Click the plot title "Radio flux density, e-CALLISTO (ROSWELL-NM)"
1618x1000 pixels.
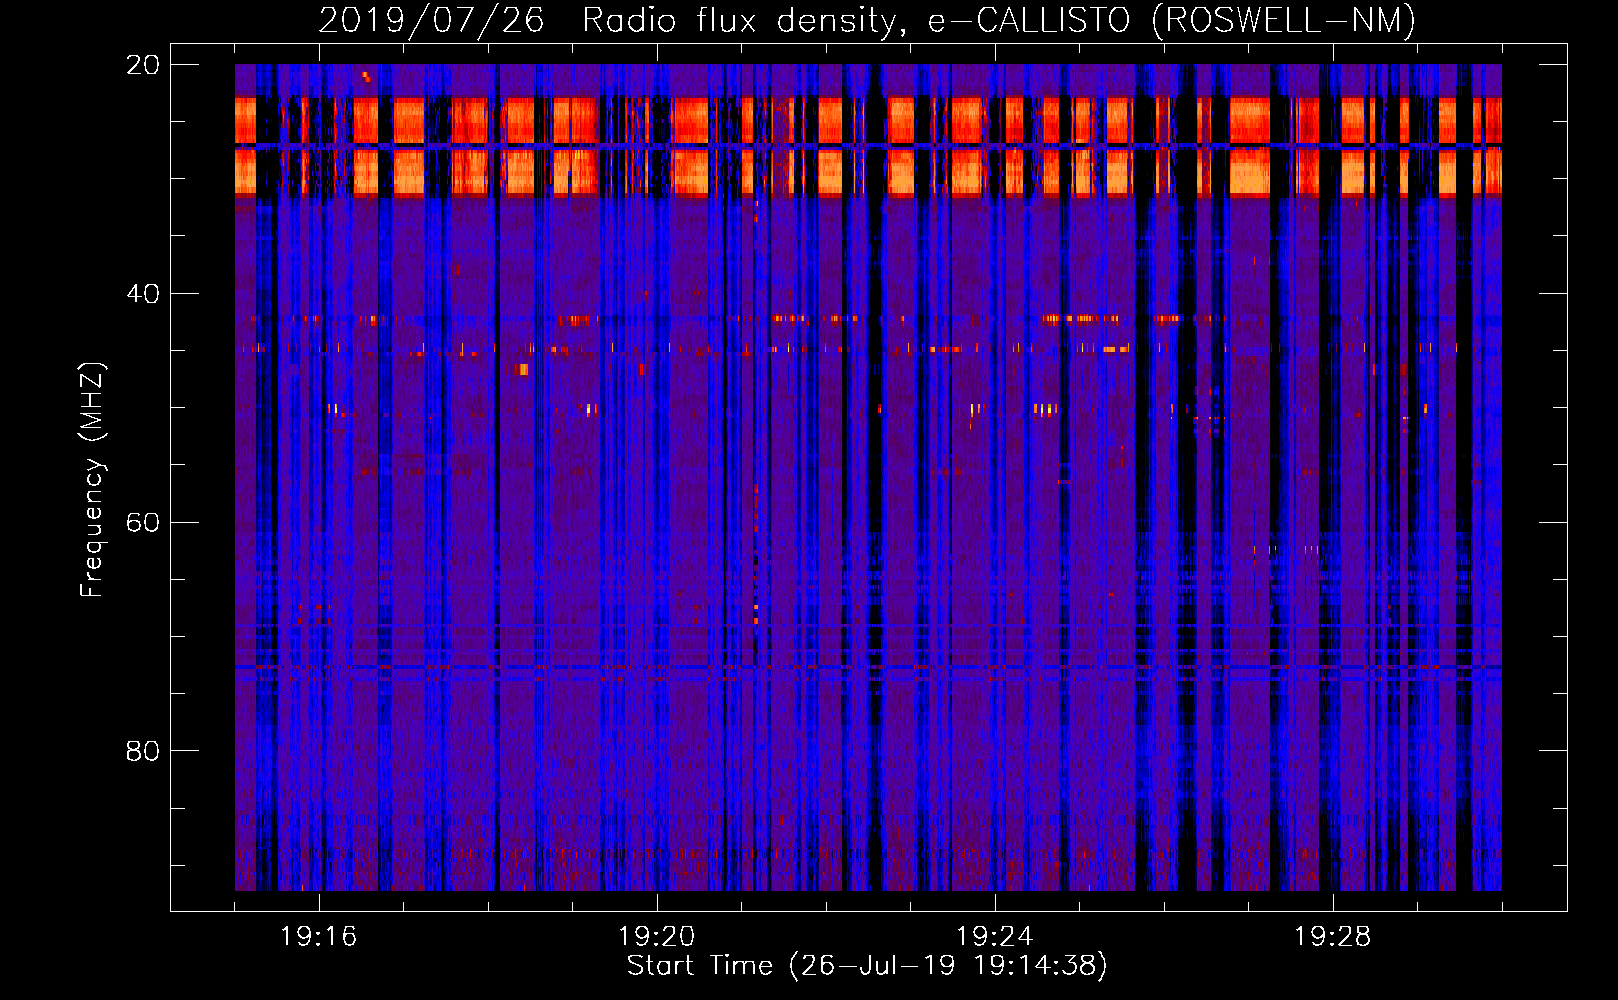999,20
